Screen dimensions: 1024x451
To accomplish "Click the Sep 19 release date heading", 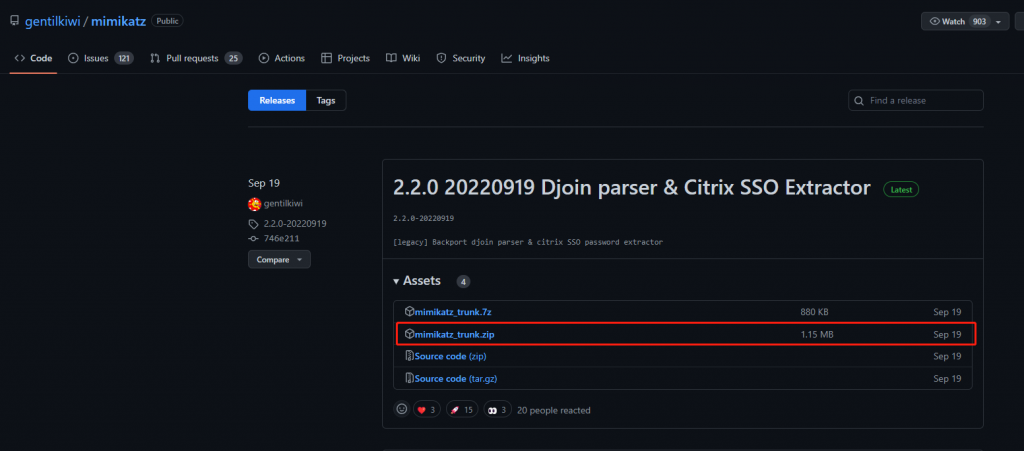I will pyautogui.click(x=264, y=183).
